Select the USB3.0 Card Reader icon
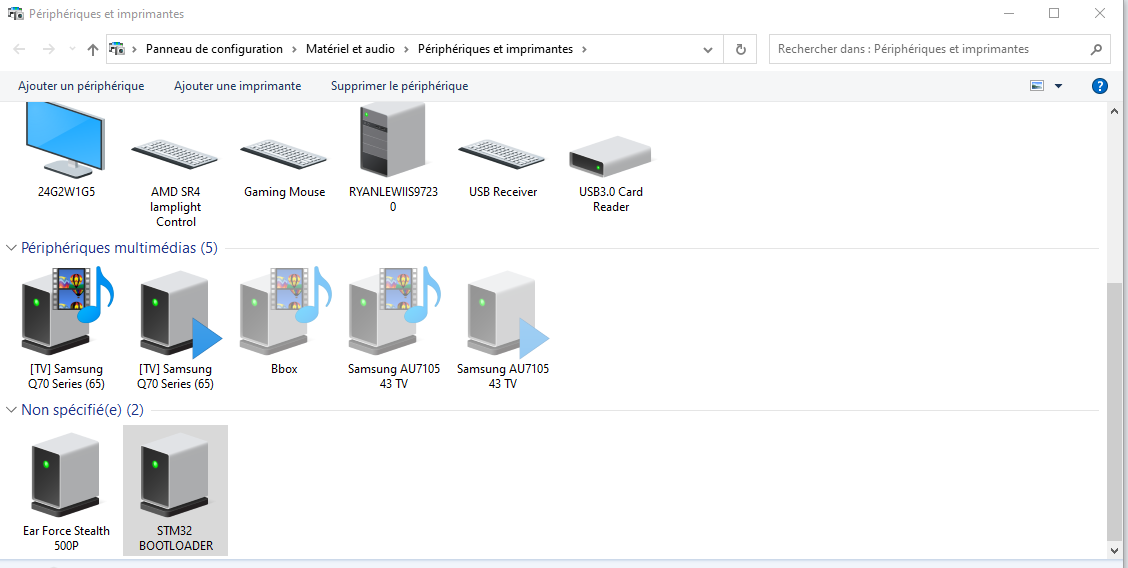1128x568 pixels. point(611,156)
